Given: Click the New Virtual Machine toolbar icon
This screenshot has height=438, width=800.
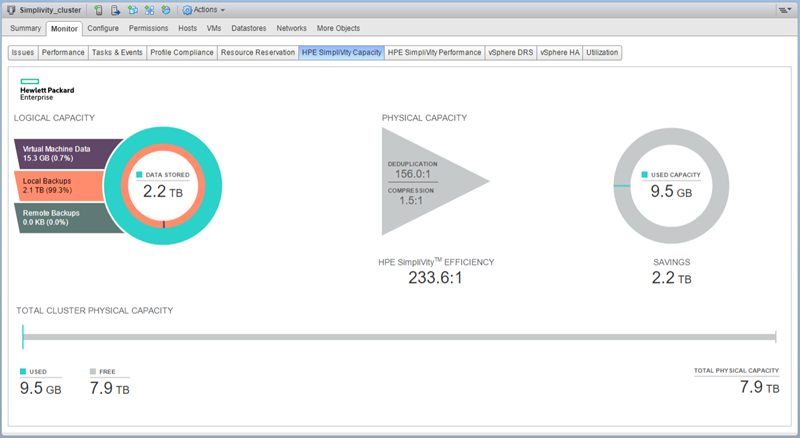Looking at the screenshot, I should click(x=133, y=9).
